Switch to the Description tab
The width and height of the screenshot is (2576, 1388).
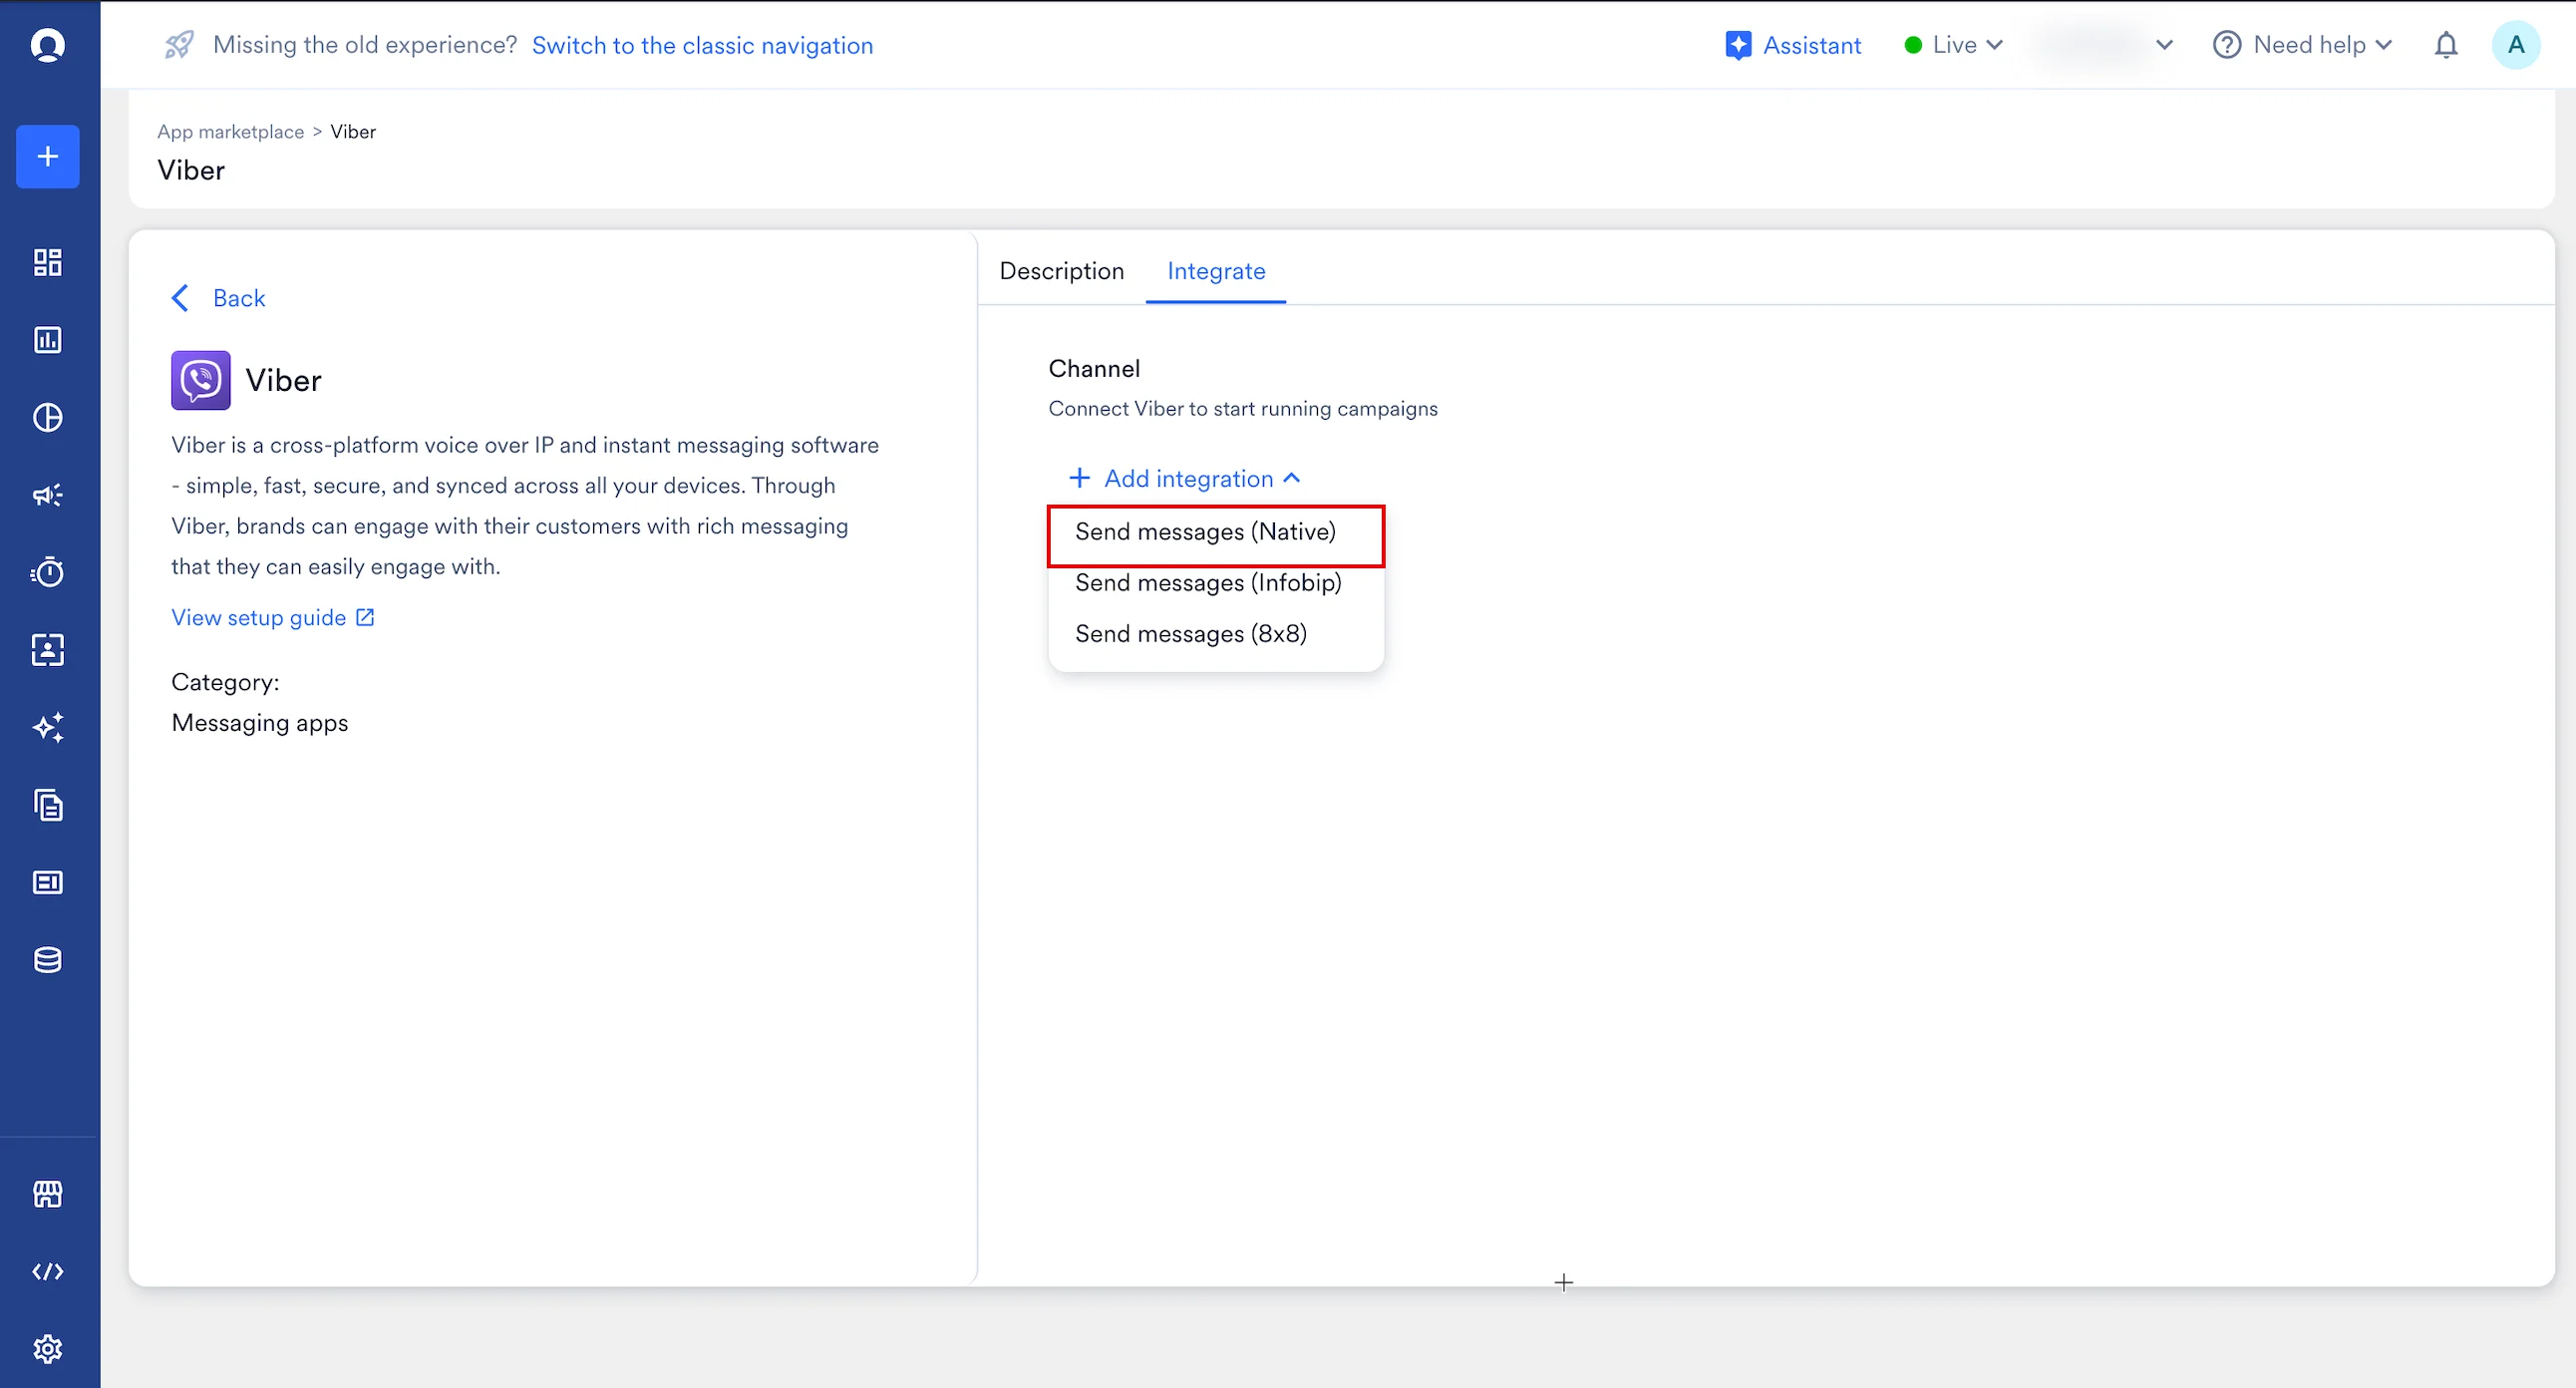1061,271
